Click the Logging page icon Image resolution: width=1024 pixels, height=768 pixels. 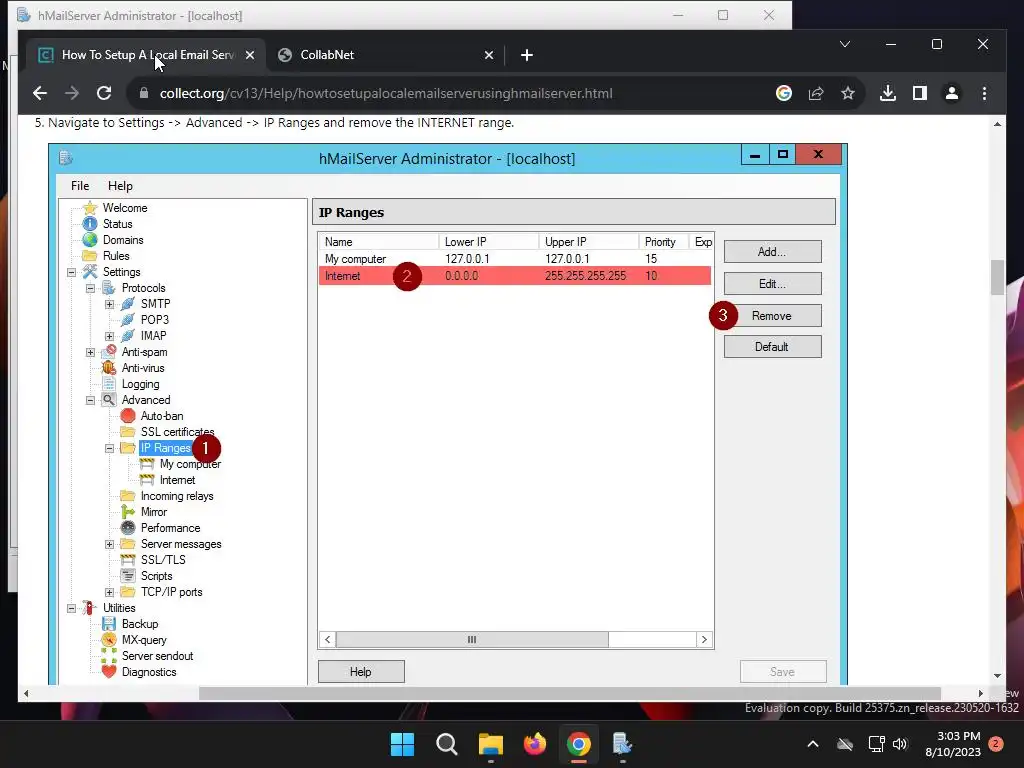109,384
